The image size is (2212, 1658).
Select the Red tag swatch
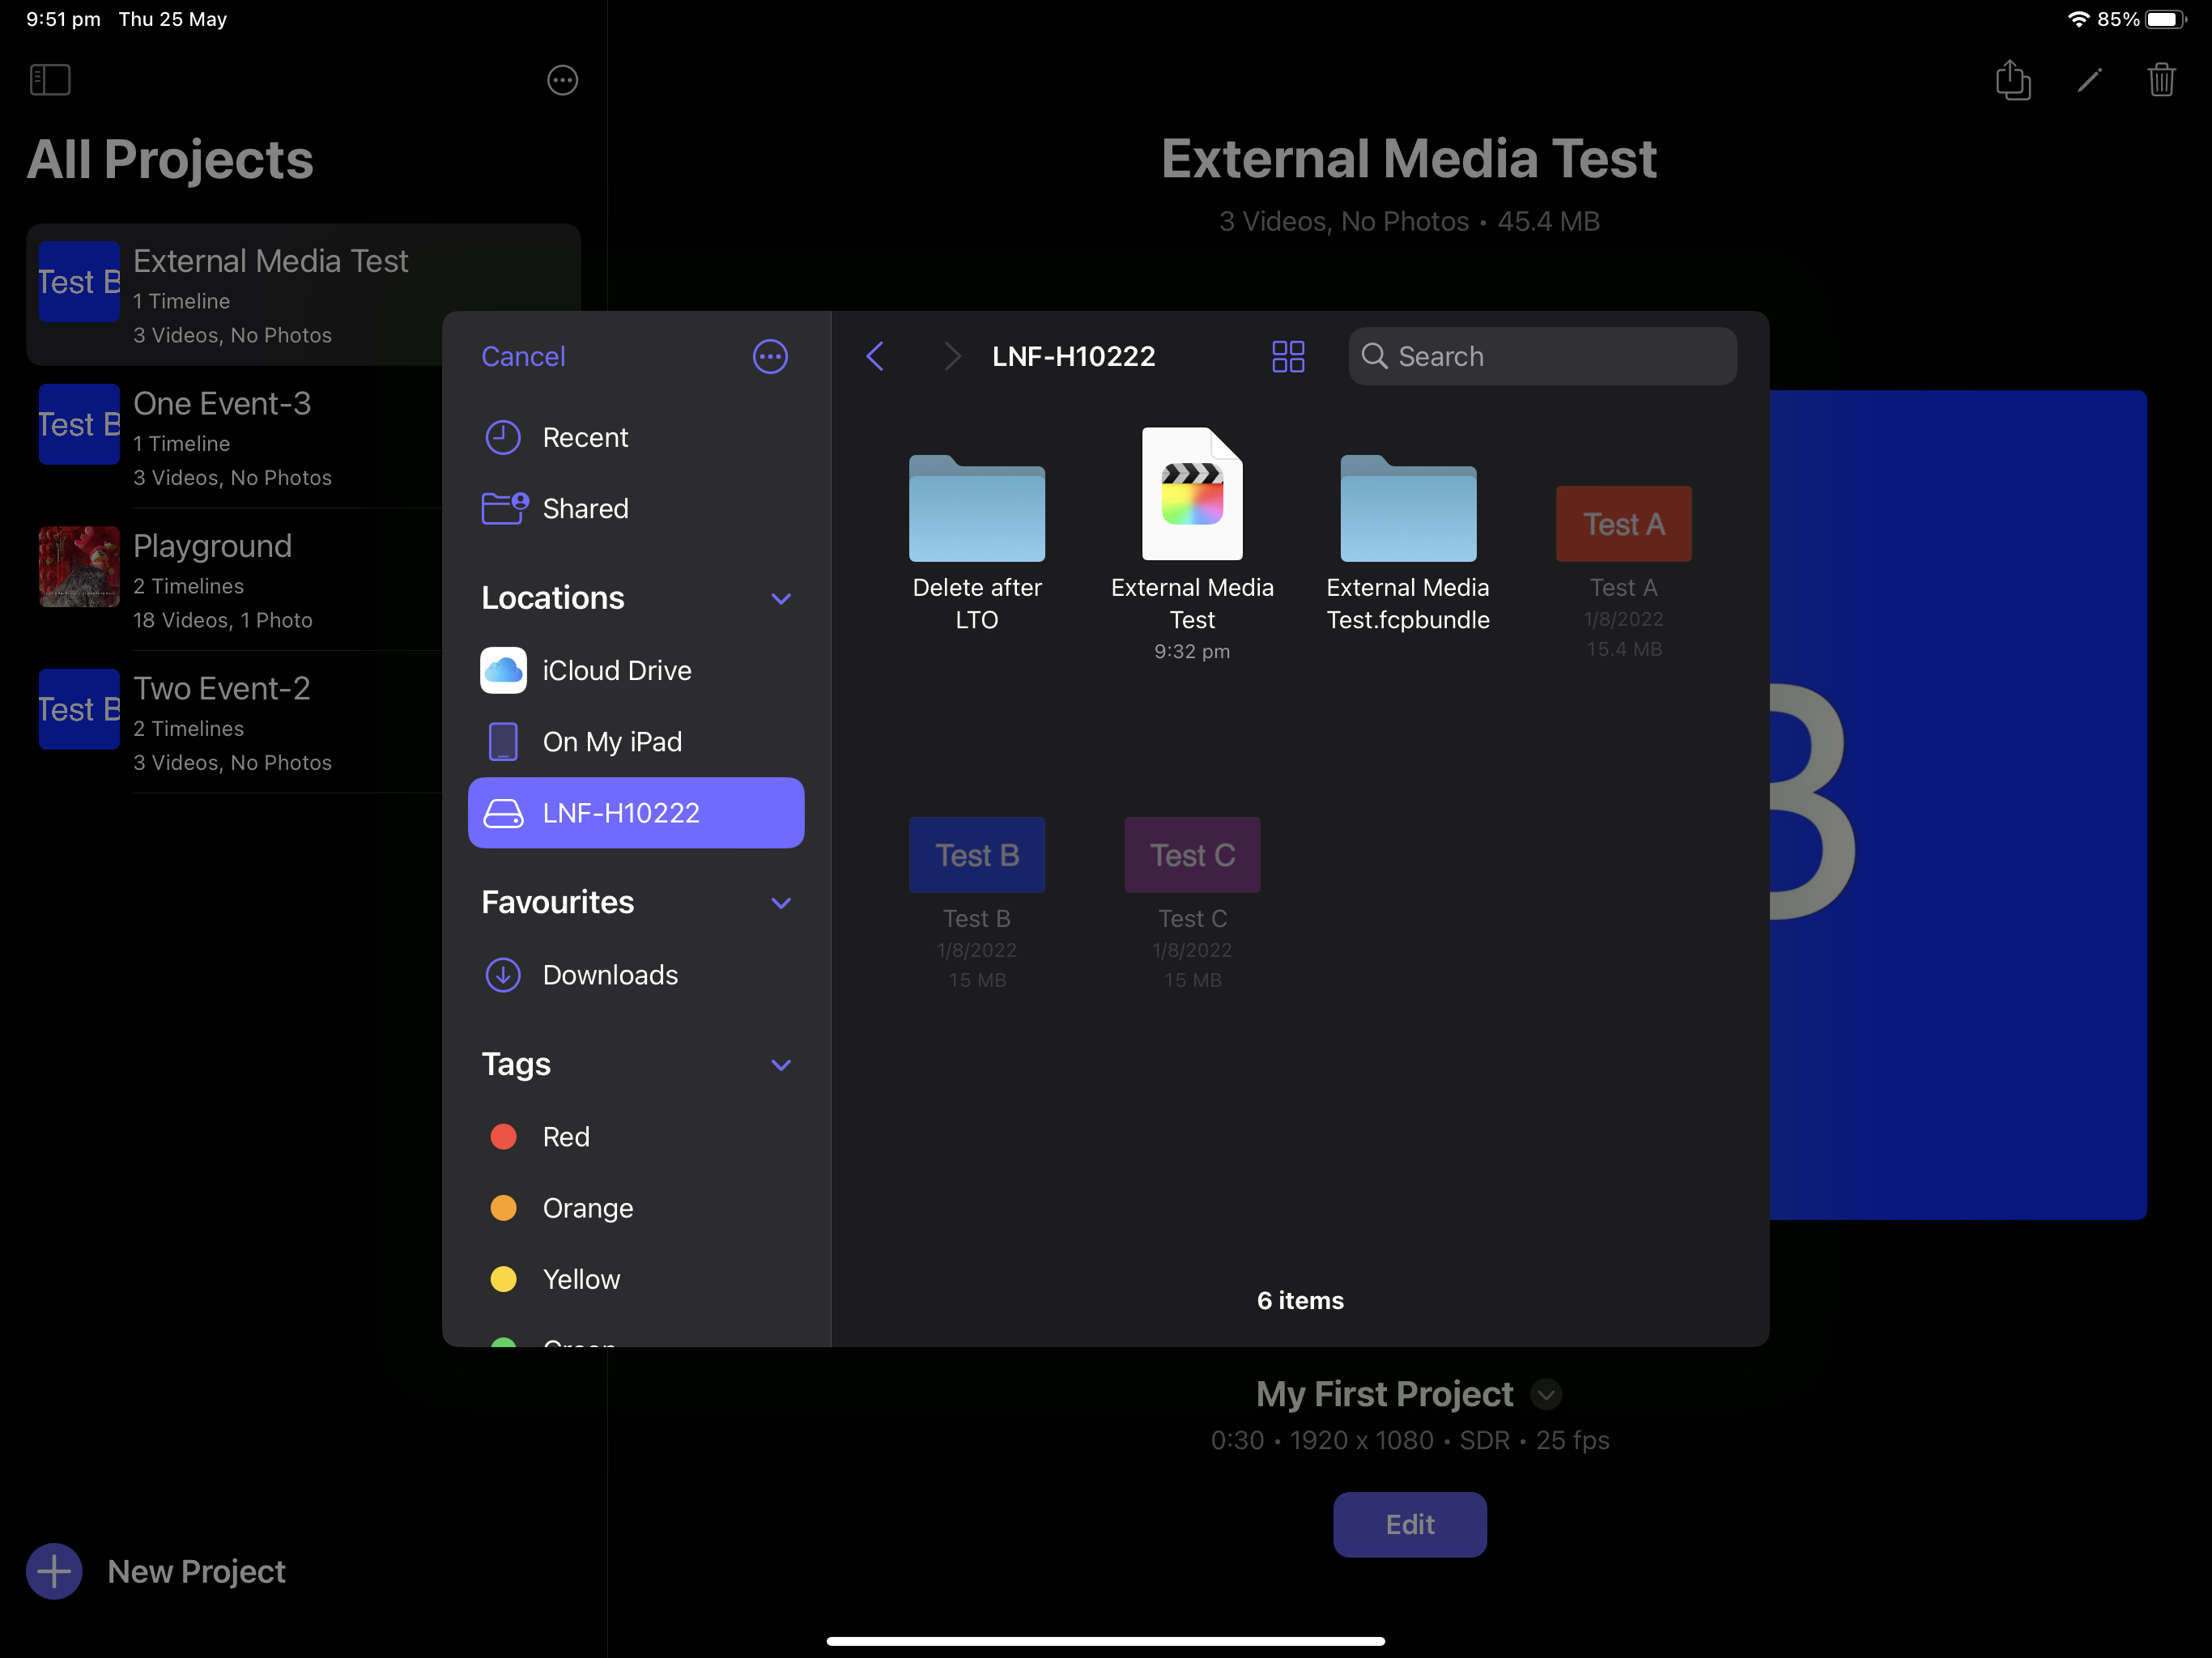tap(503, 1137)
